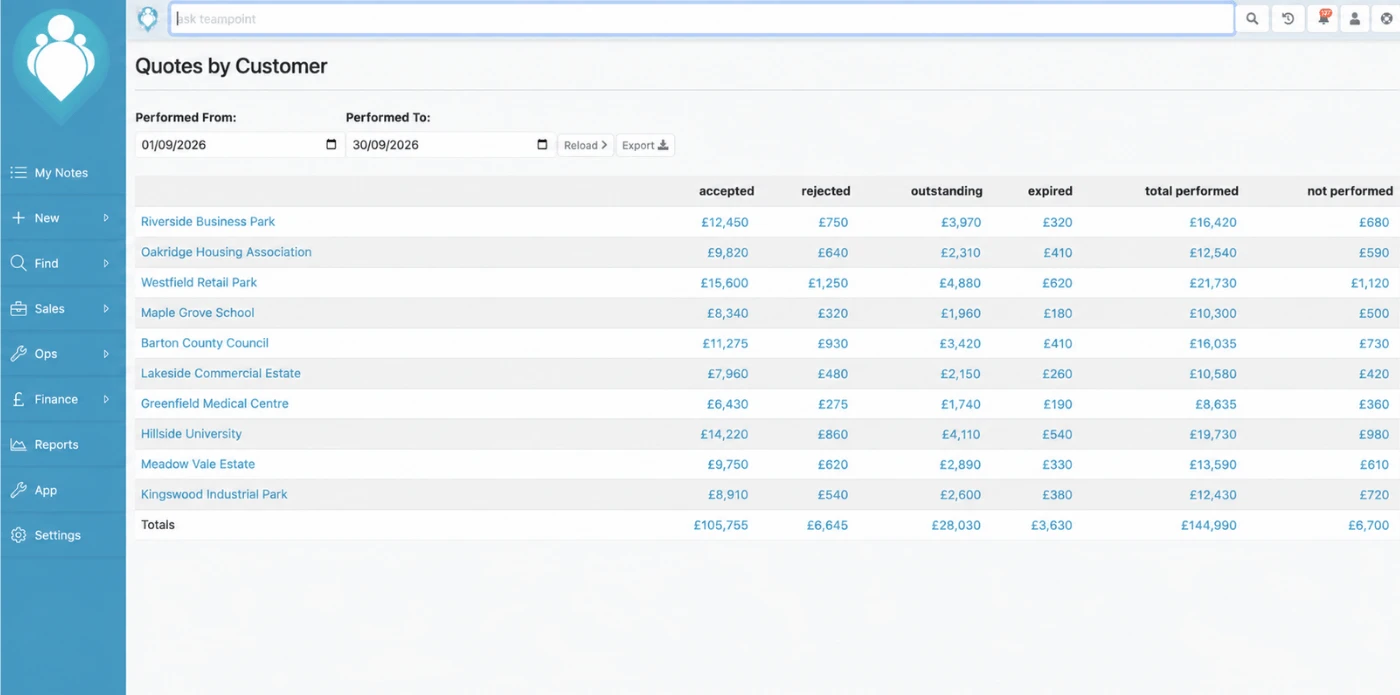1400x695 pixels.
Task: Click the plus icon beside New
Action: tap(18, 218)
